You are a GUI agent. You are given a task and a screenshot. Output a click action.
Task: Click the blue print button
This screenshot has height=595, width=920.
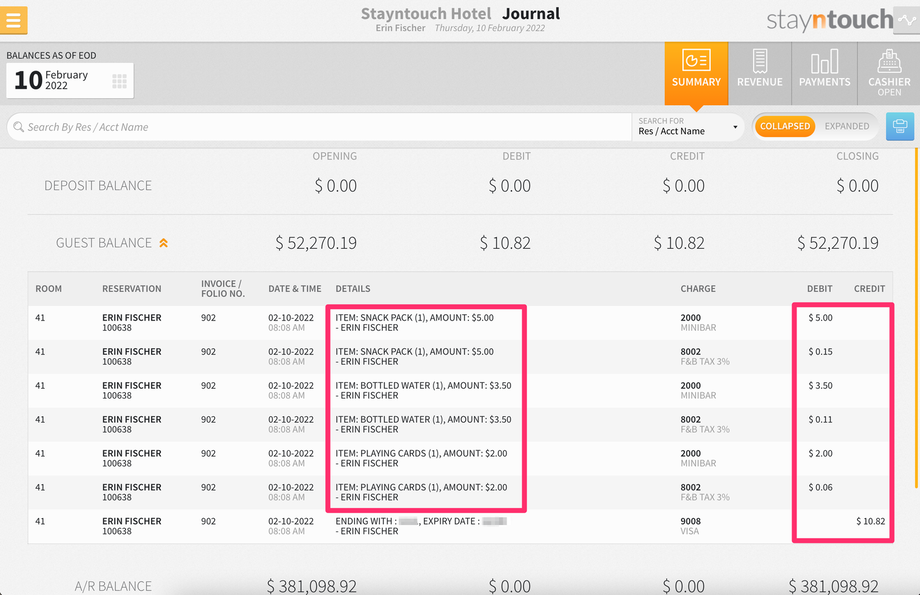click(900, 126)
